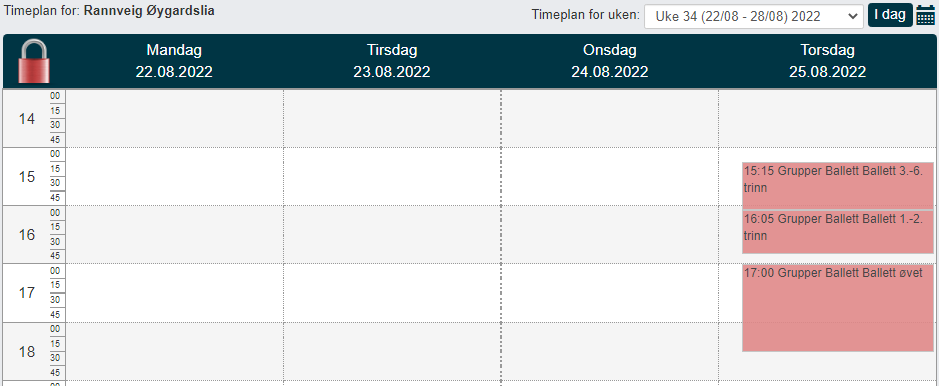Click the hour 18 row label
Image resolution: width=939 pixels, height=386 pixels.
tap(27, 351)
